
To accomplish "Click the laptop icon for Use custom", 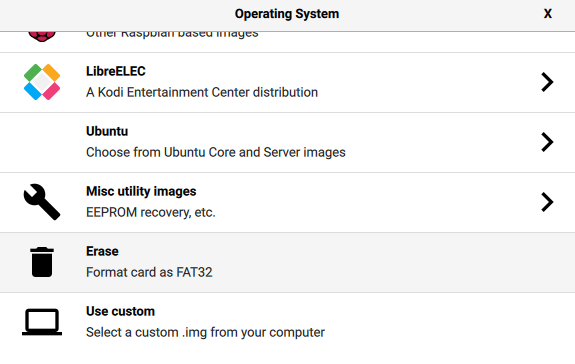I will pos(42,322).
